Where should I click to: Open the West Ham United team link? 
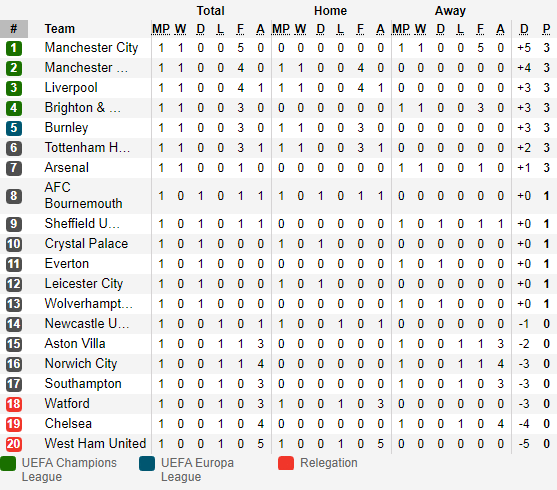95,443
